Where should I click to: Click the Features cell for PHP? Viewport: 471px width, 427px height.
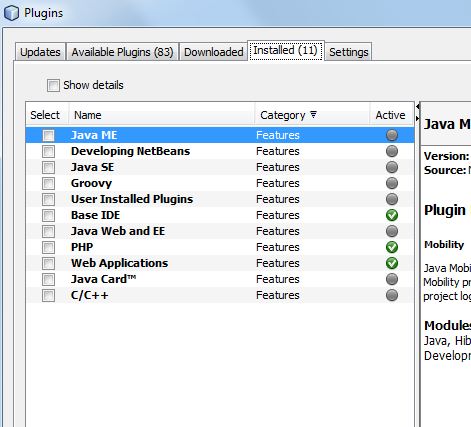click(x=278, y=247)
